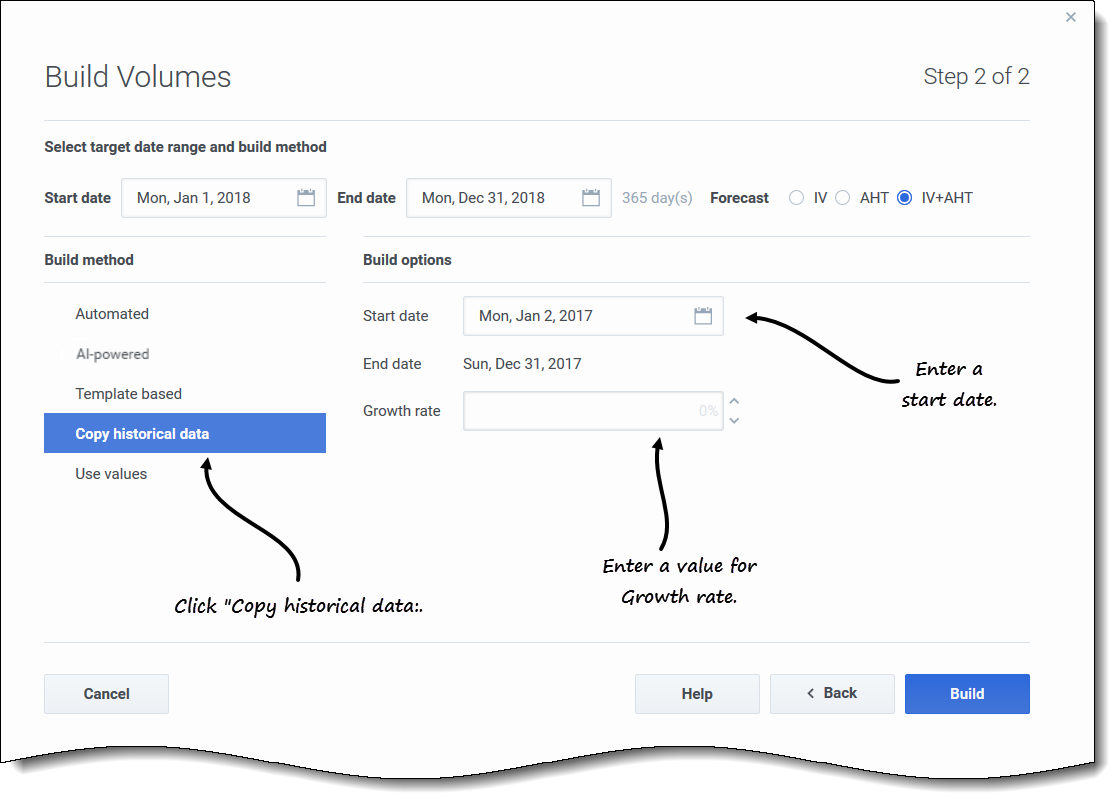Viewport: 1119px width, 804px height.
Task: Select the IV+AHT forecast option
Action: [x=905, y=198]
